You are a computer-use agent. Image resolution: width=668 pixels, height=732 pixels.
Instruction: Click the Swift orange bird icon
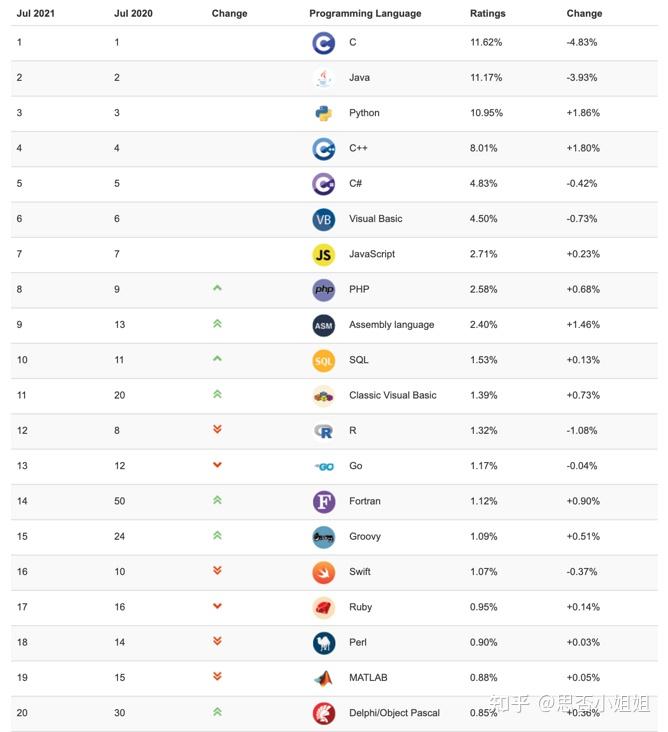323,572
